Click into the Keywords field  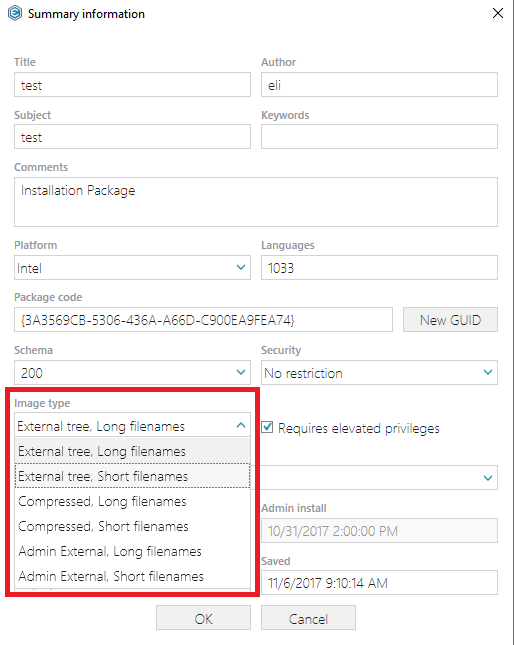coord(379,137)
